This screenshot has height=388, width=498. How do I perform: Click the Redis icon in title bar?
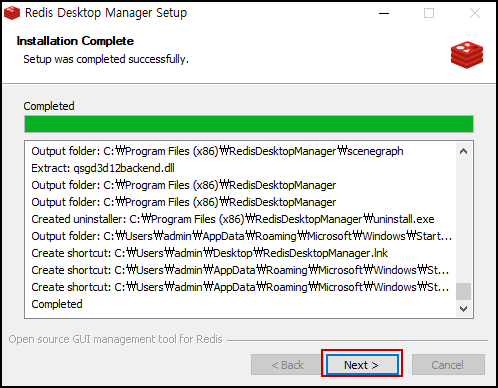12,13
